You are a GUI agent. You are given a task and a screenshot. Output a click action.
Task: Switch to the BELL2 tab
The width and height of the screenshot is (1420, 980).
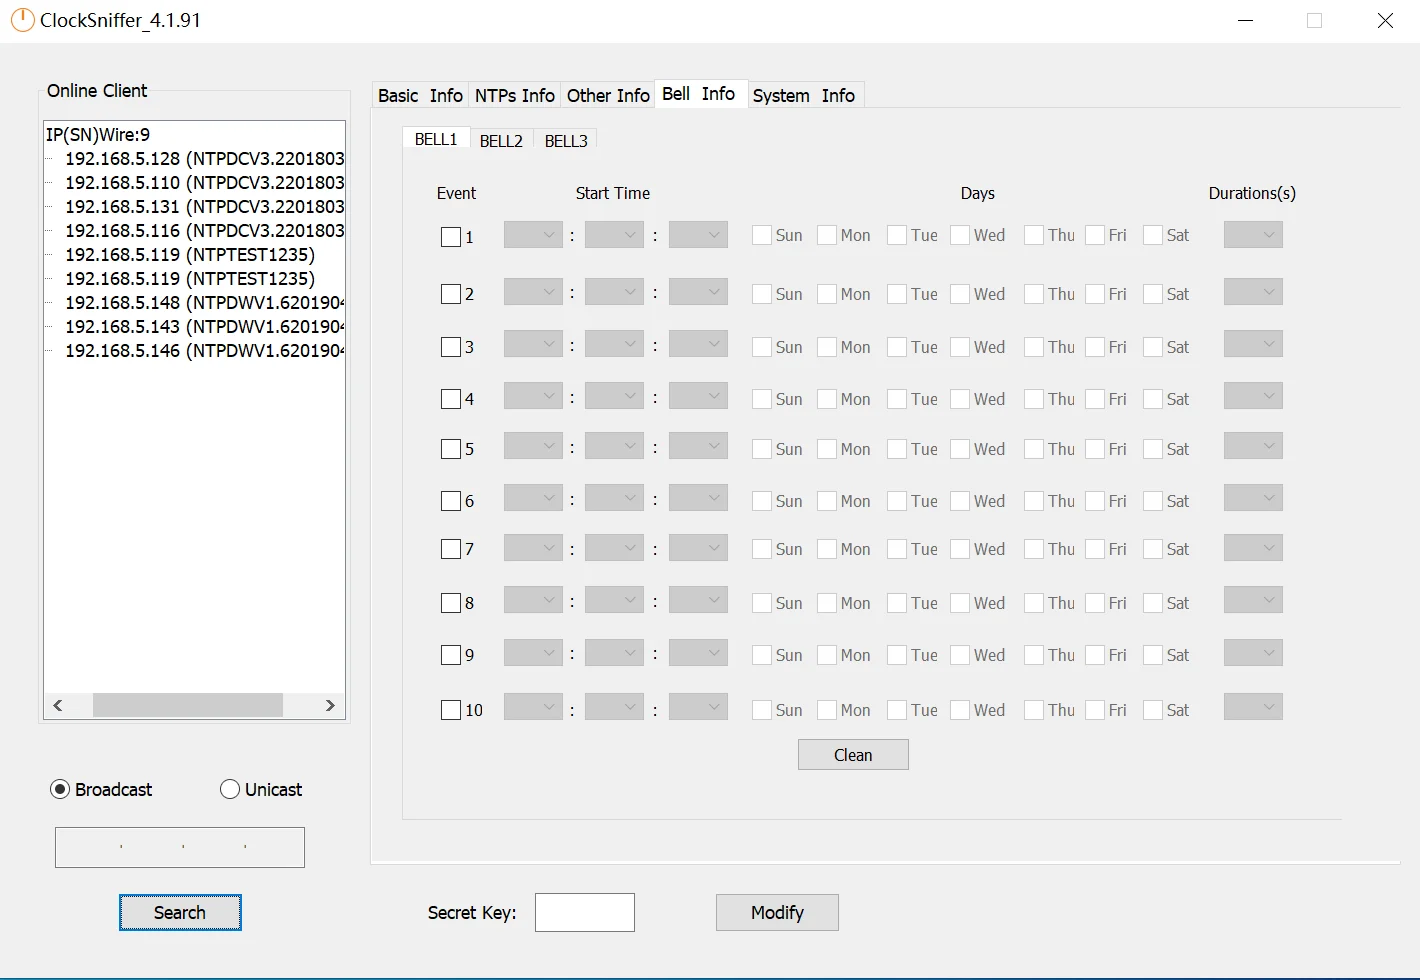[501, 141]
